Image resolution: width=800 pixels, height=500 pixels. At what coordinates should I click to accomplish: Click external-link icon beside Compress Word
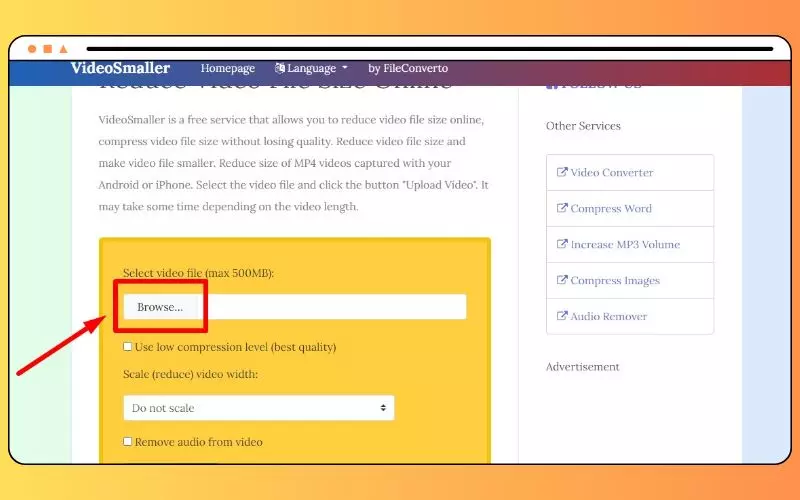click(x=562, y=208)
